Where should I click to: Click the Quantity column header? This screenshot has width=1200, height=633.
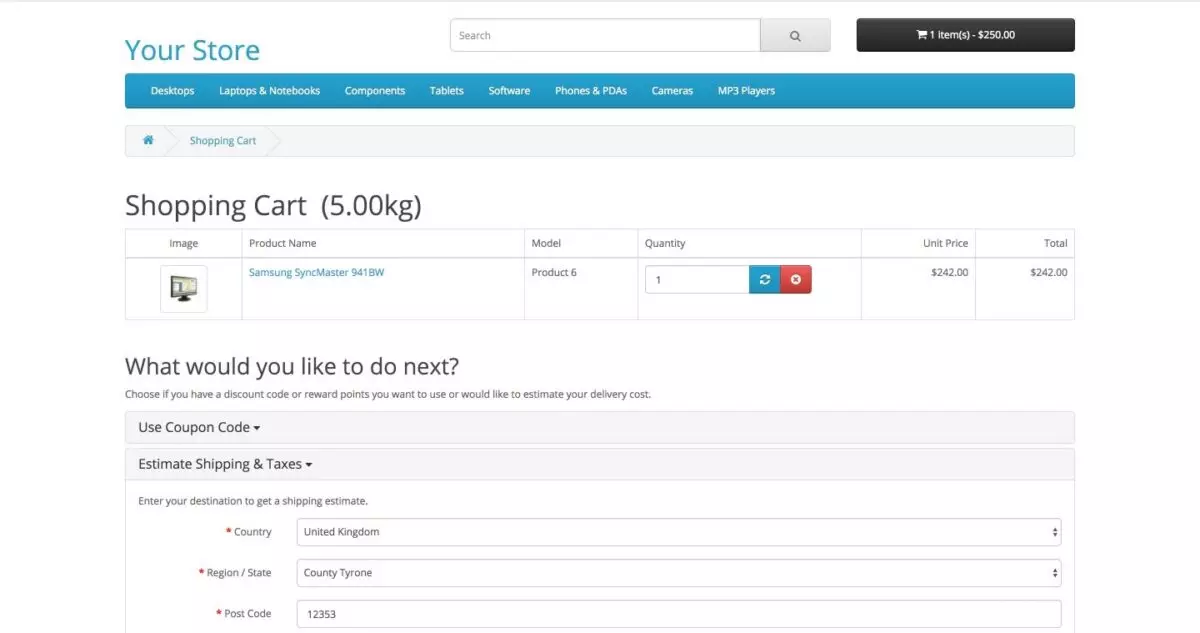665,243
